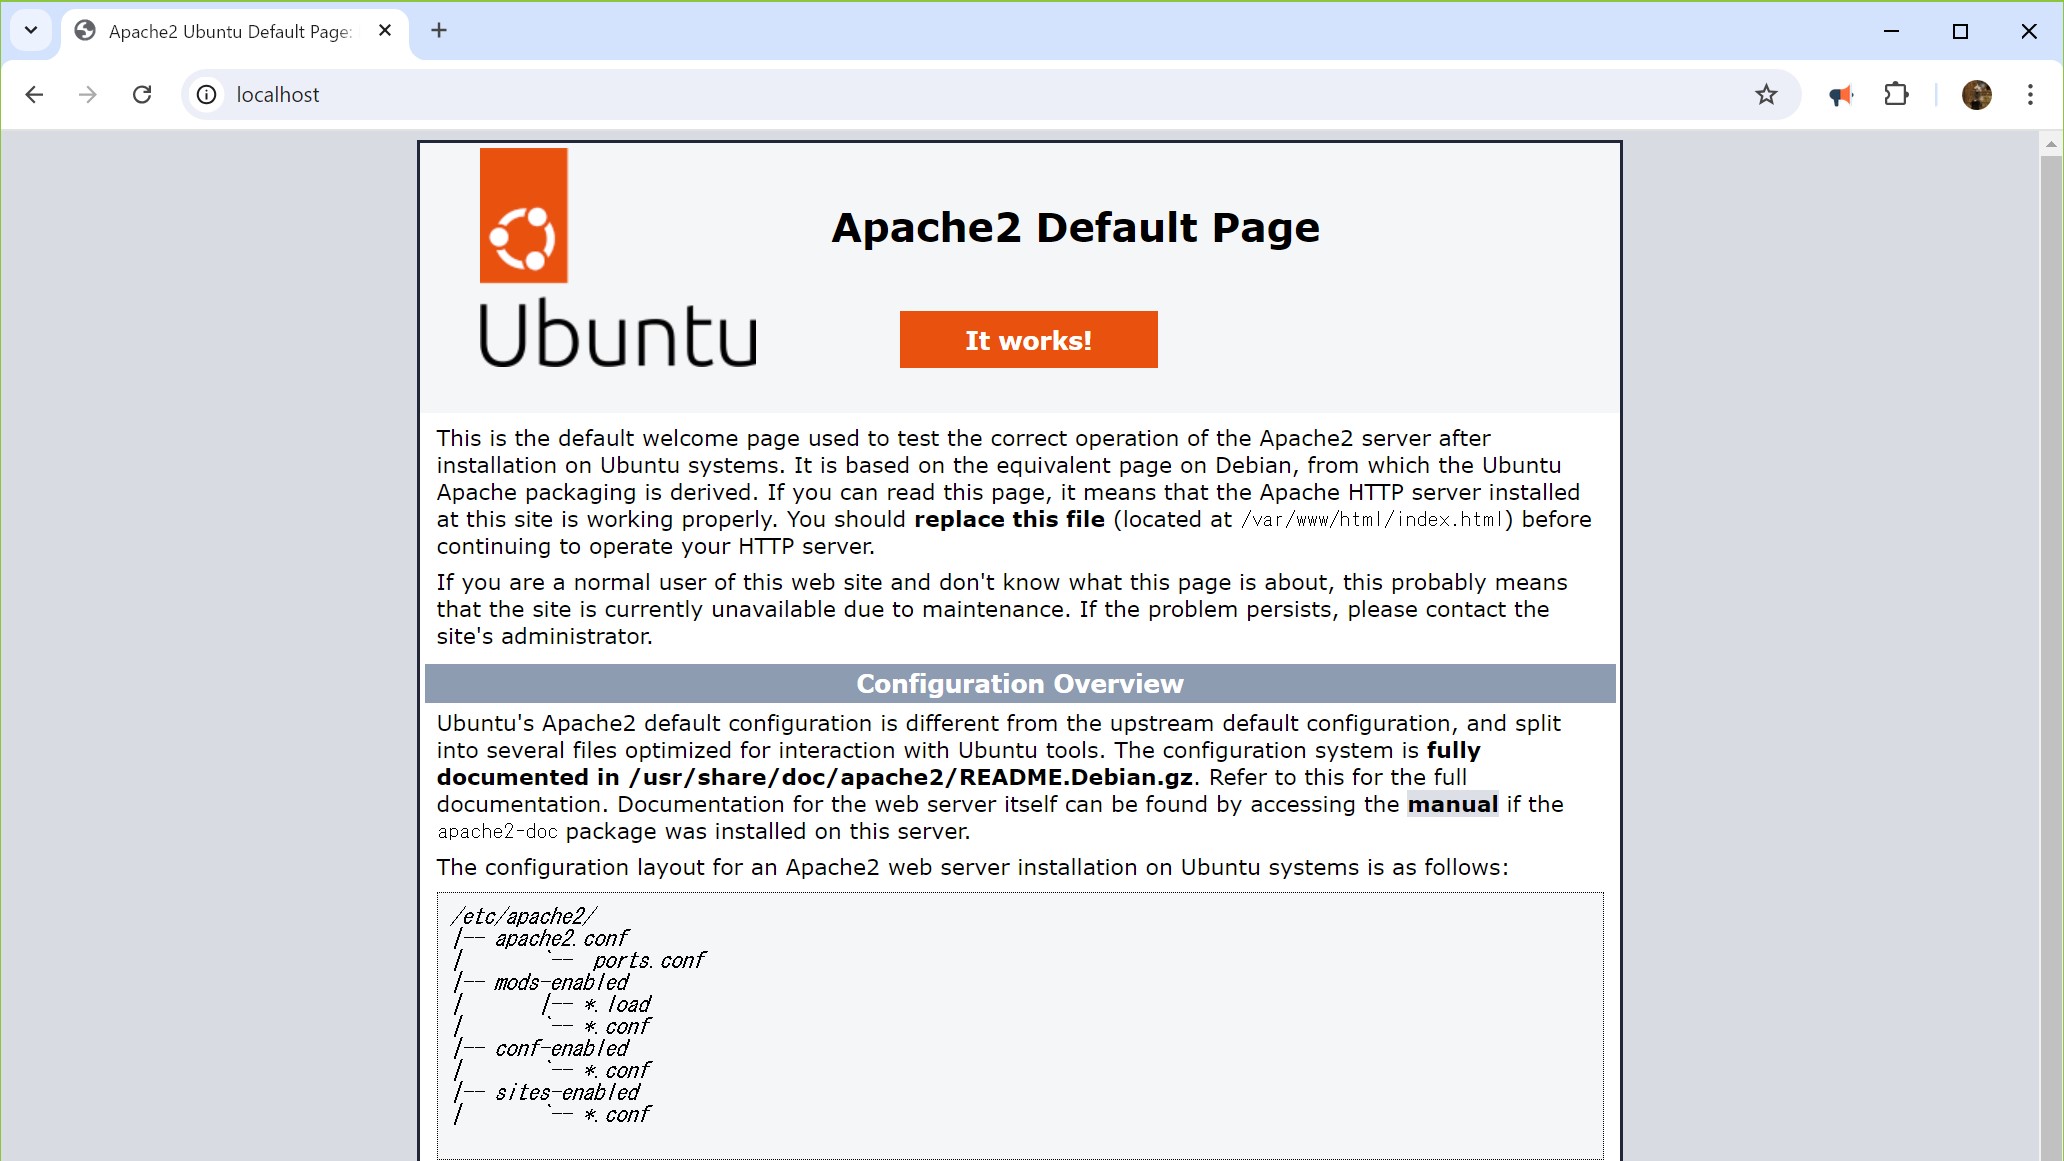Expand the tab search dropdown arrow
The height and width of the screenshot is (1161, 2064).
[31, 30]
